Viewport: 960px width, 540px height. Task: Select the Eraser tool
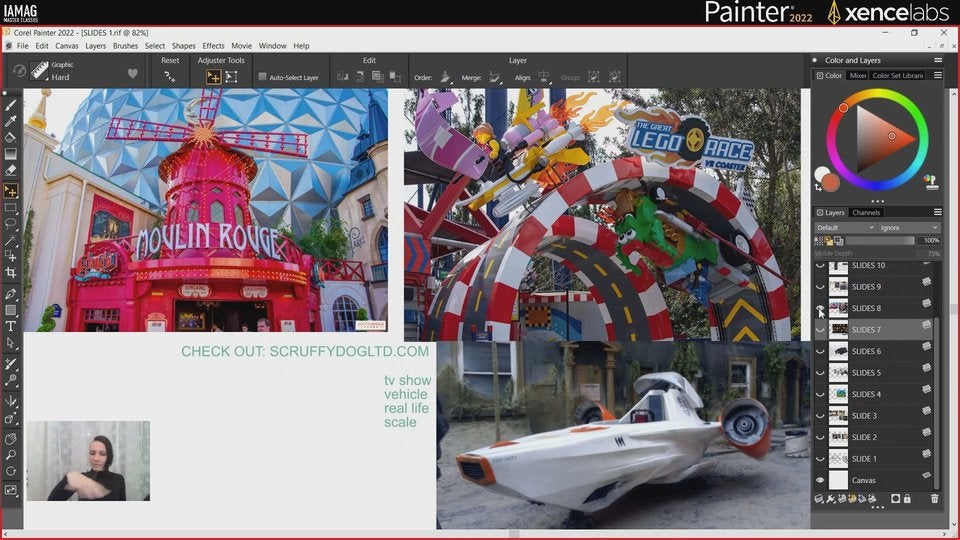pyautogui.click(x=11, y=170)
